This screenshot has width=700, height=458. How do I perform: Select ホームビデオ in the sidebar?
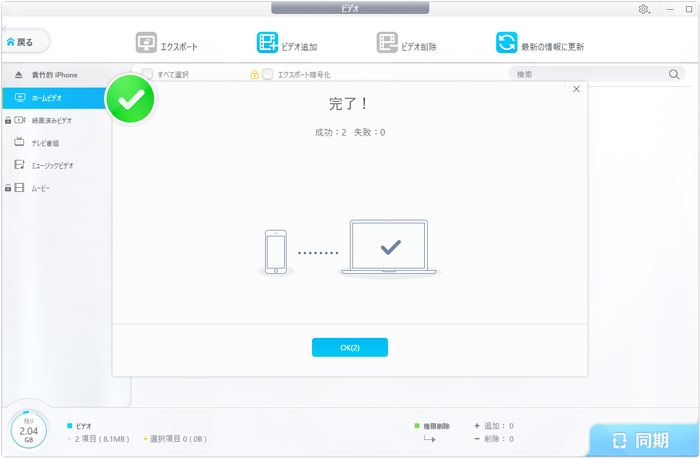pyautogui.click(x=52, y=98)
